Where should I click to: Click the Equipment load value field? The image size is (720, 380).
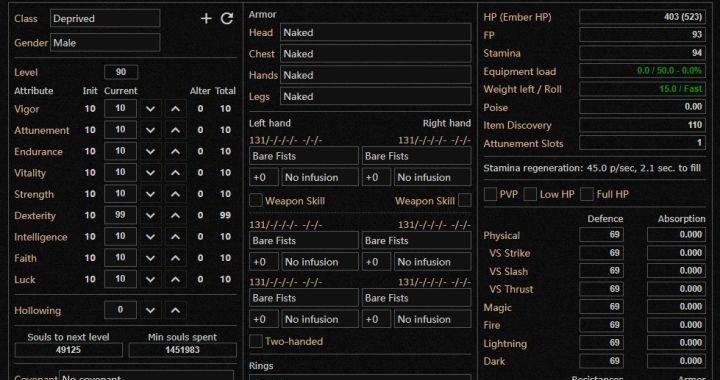click(642, 71)
